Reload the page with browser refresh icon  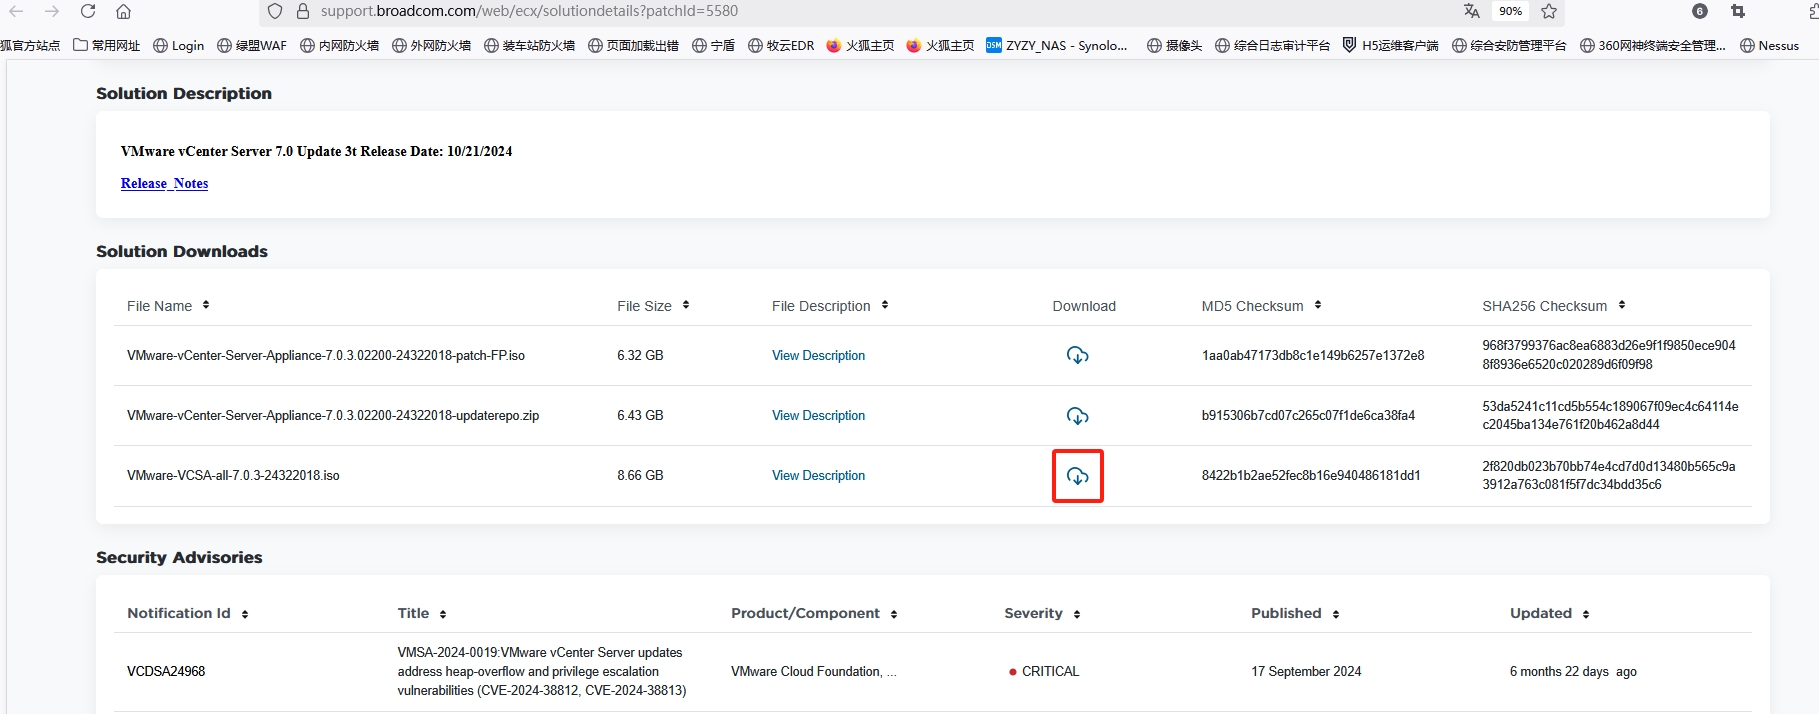[88, 11]
